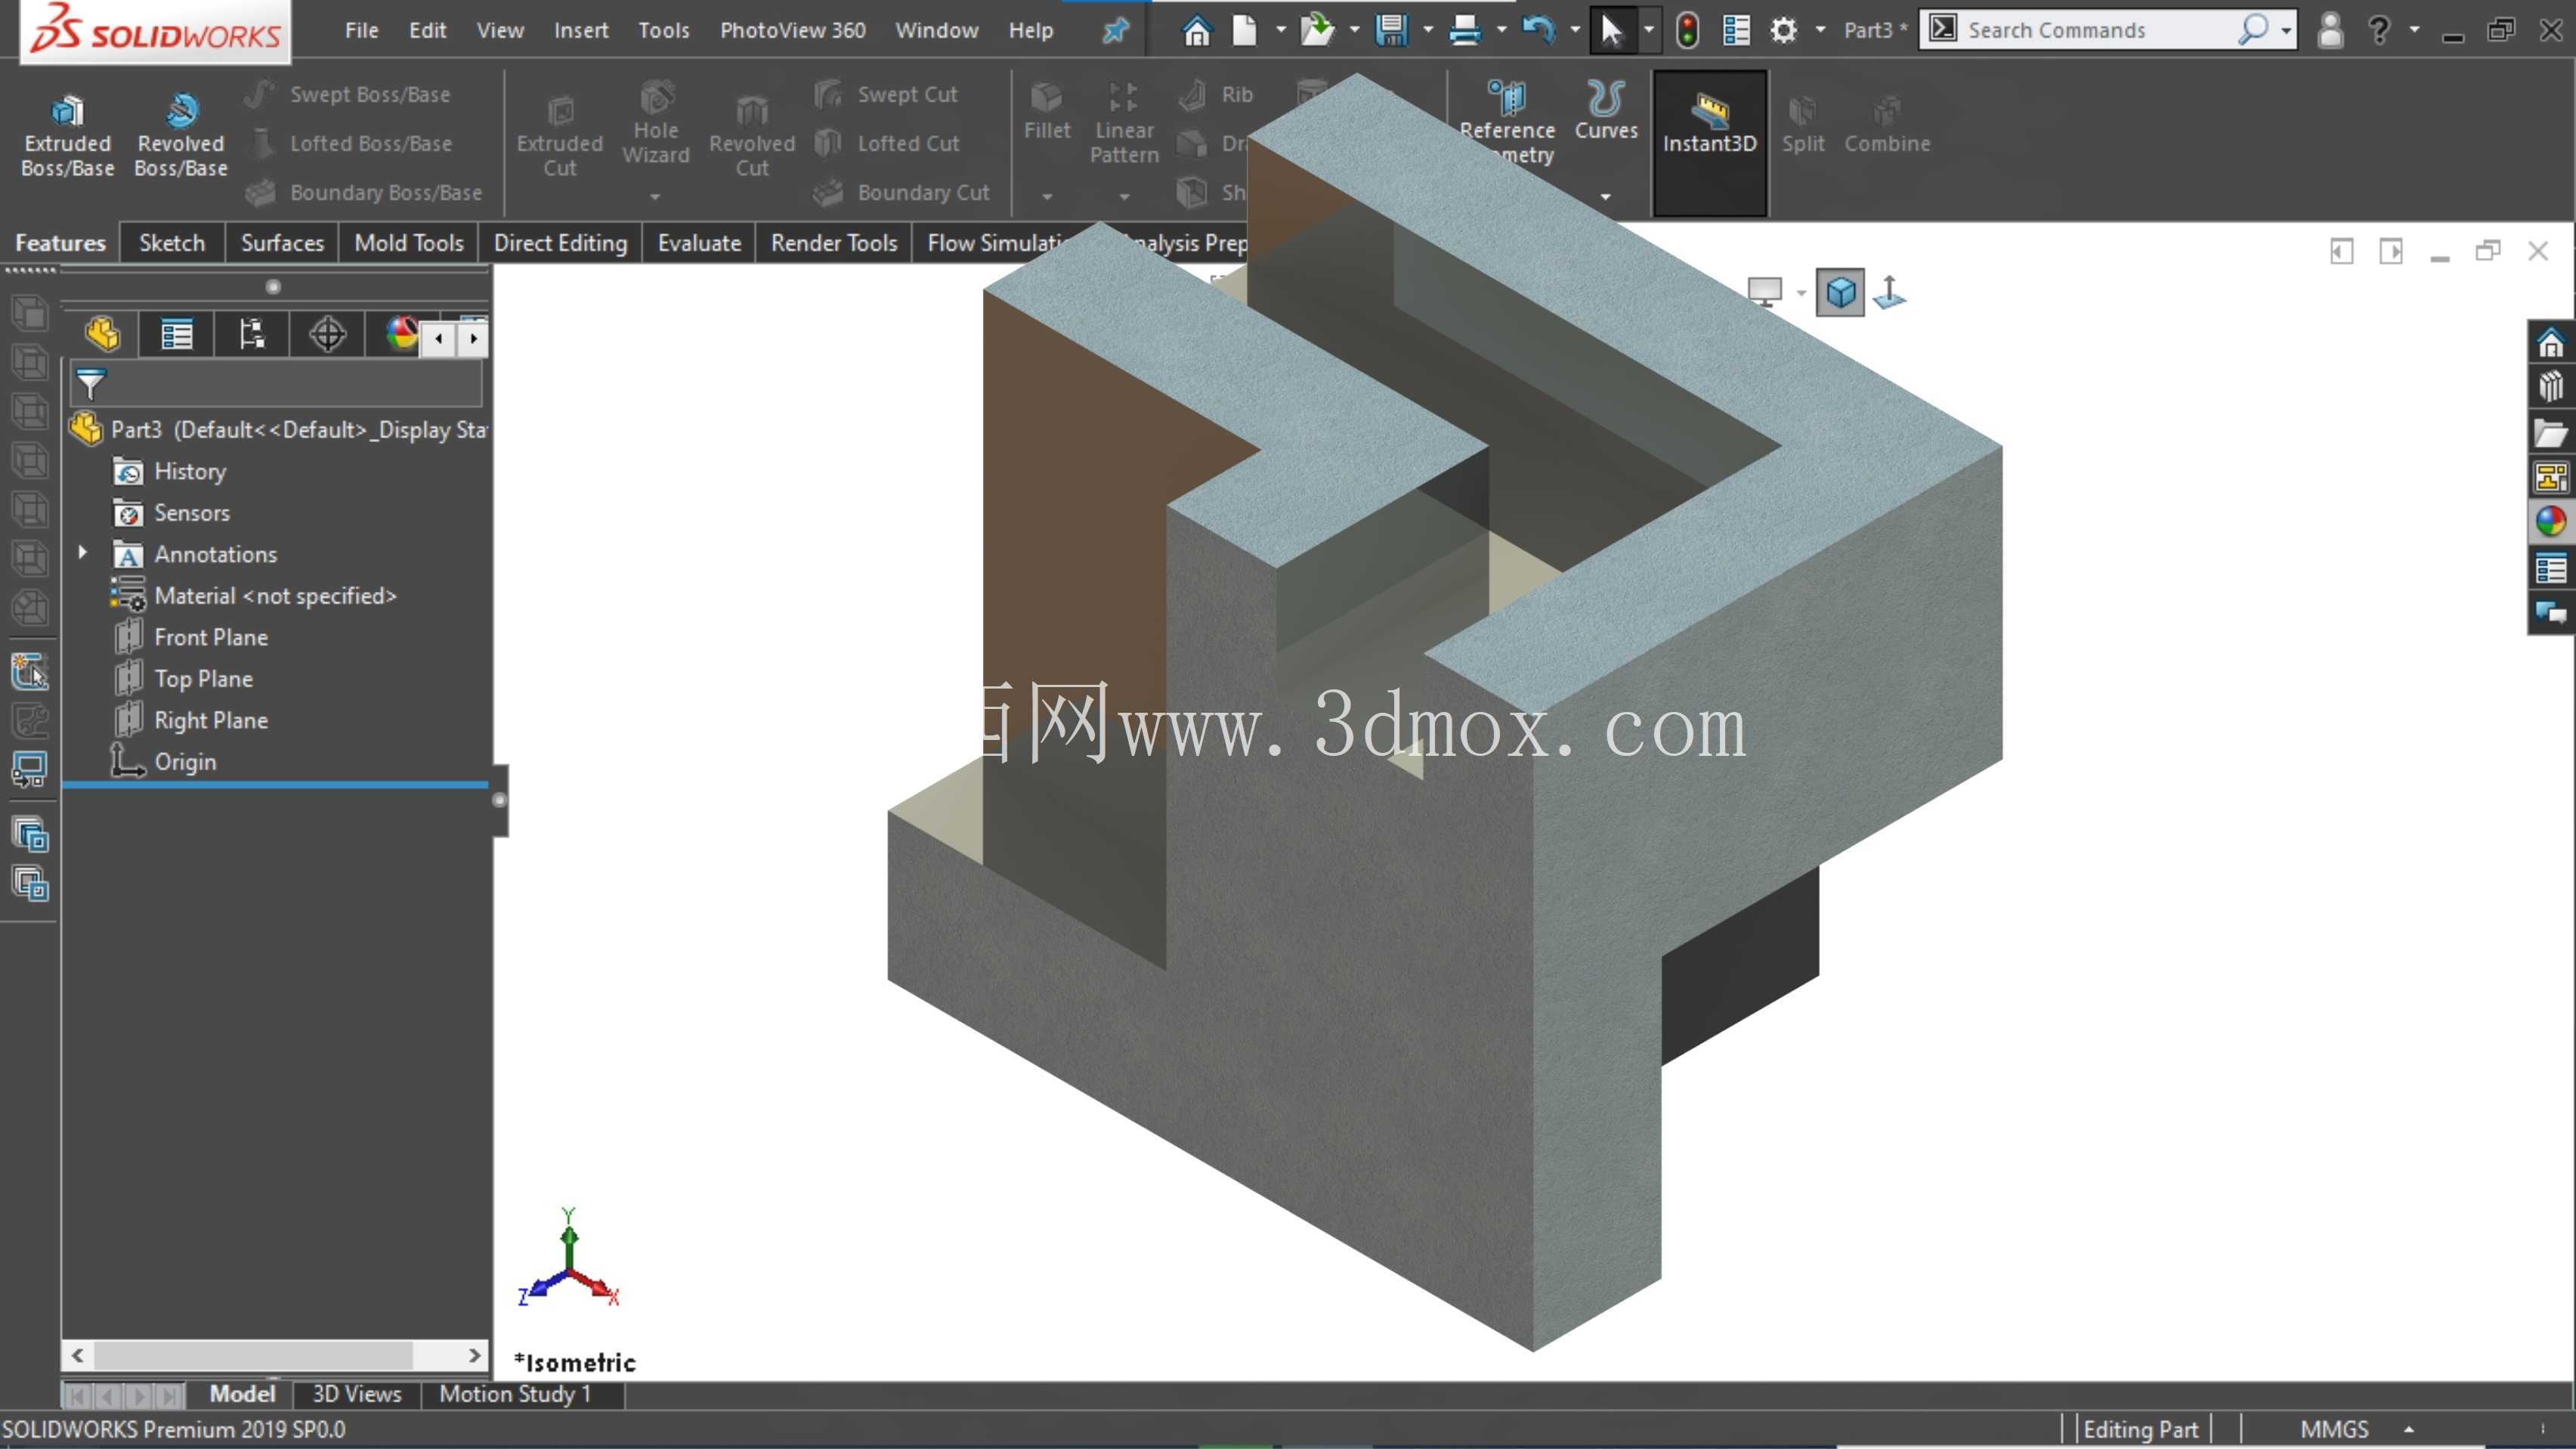Screen dimensions: 2576x1449
Task: Expand the Annotations tree node
Action: [x=82, y=552]
